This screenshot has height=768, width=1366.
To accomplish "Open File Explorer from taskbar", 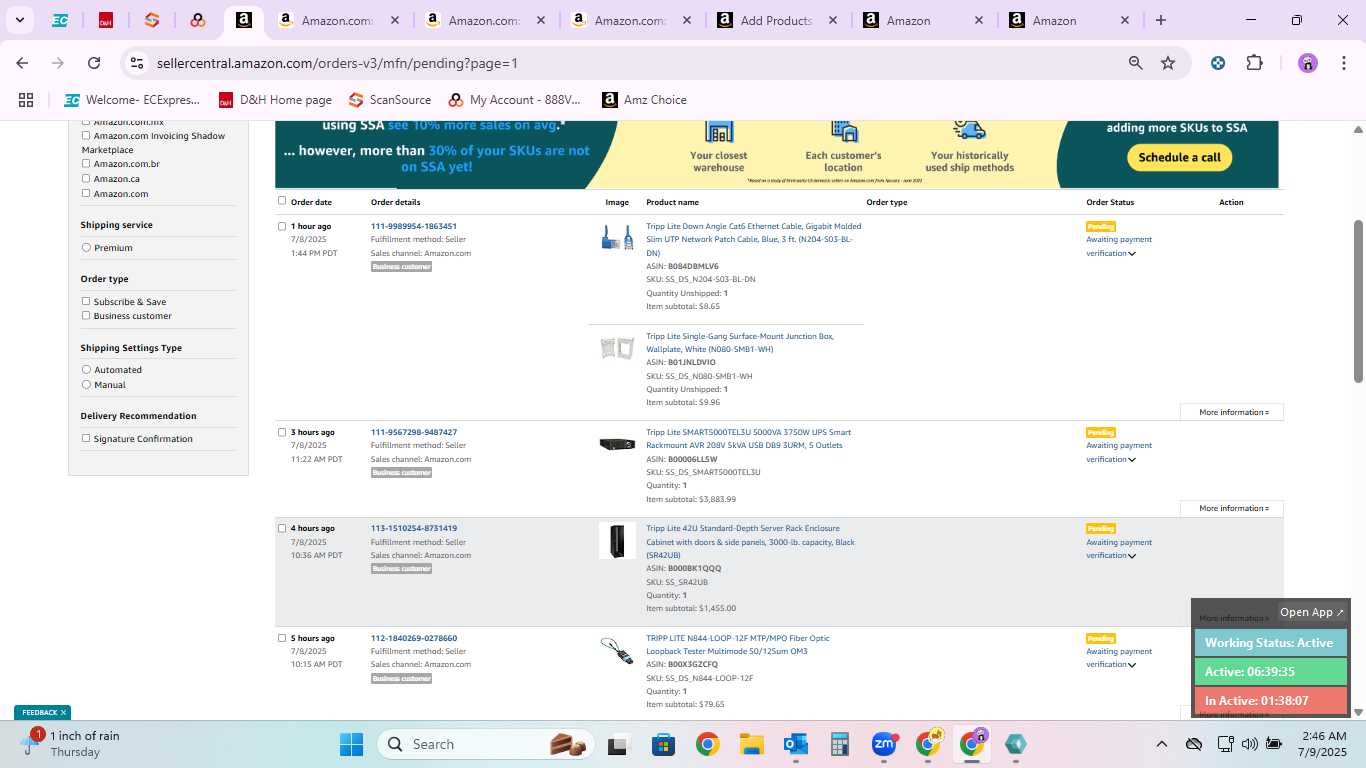I will coord(751,744).
